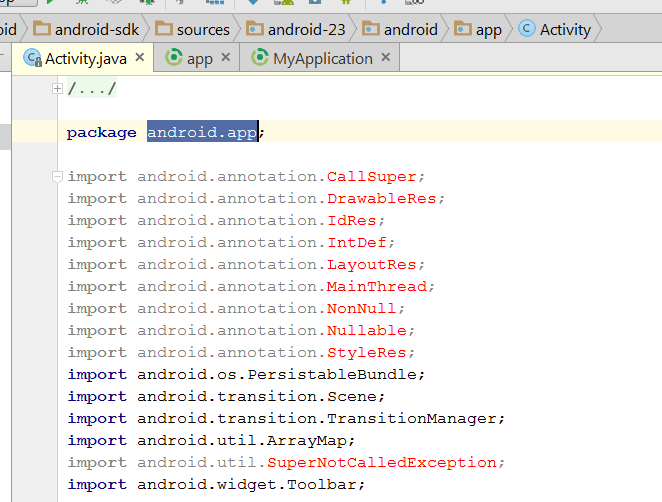Close the Activity.java tab
The width and height of the screenshot is (662, 502).
coord(140,57)
